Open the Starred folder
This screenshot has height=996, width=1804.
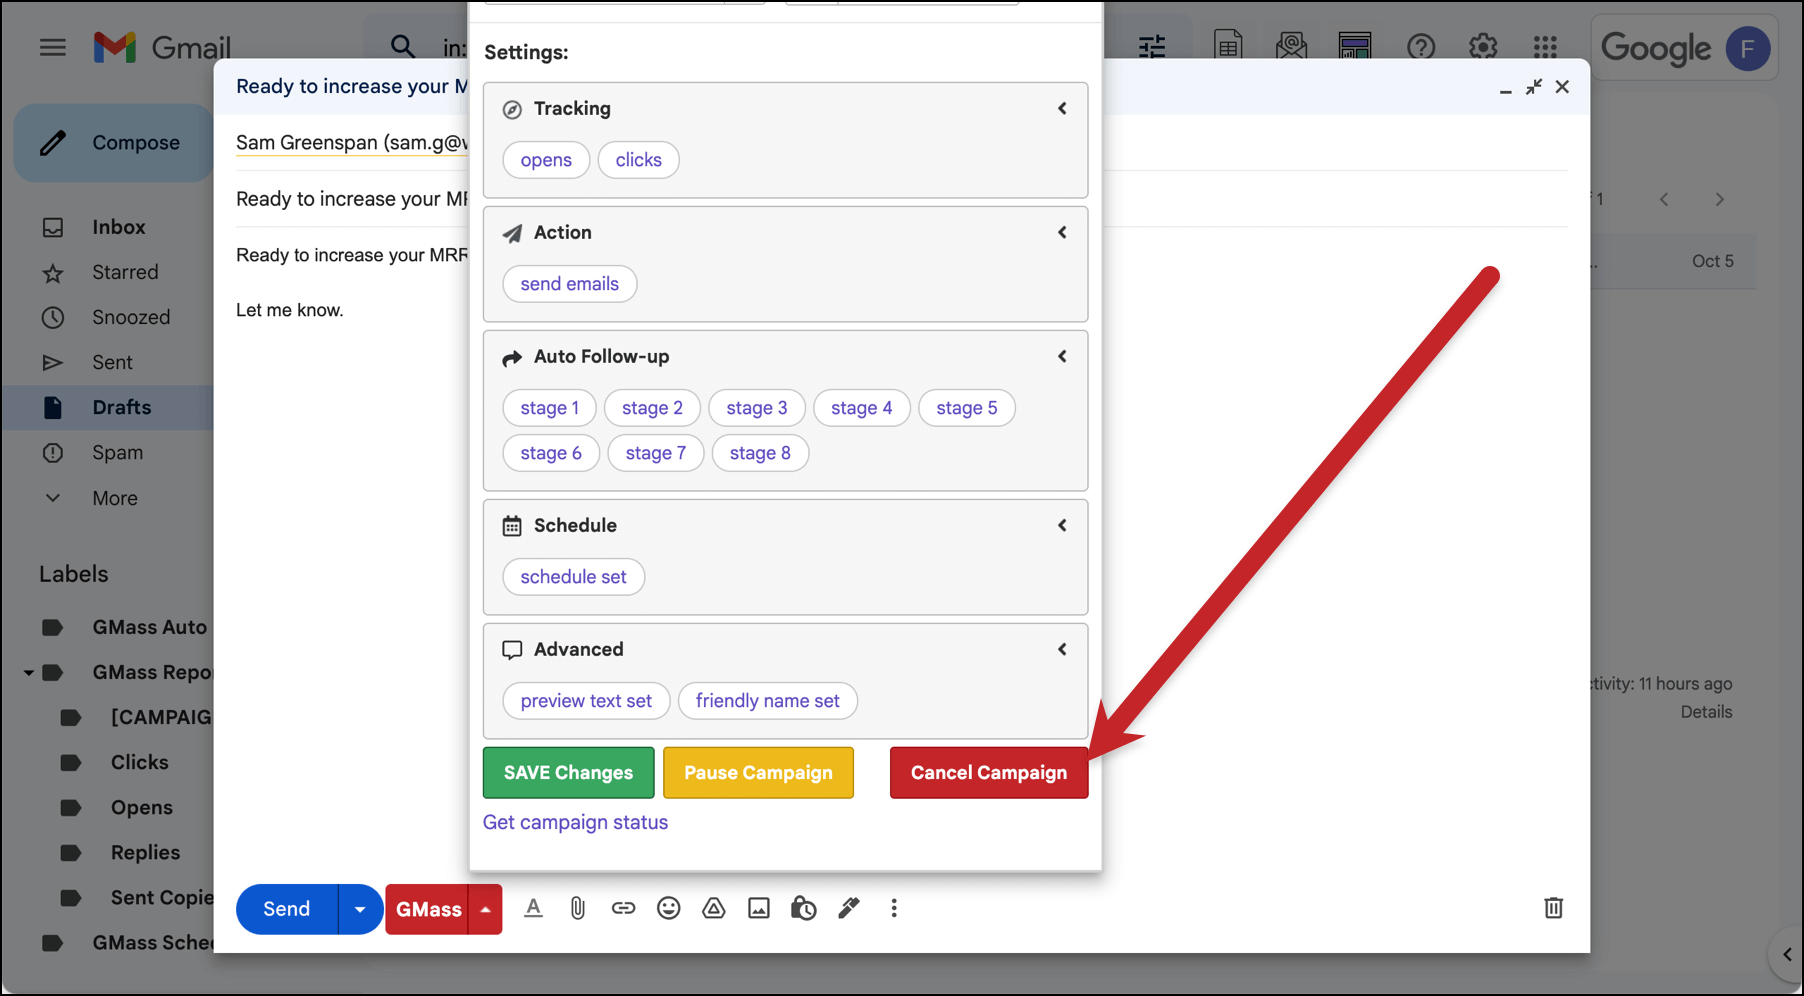(x=125, y=272)
